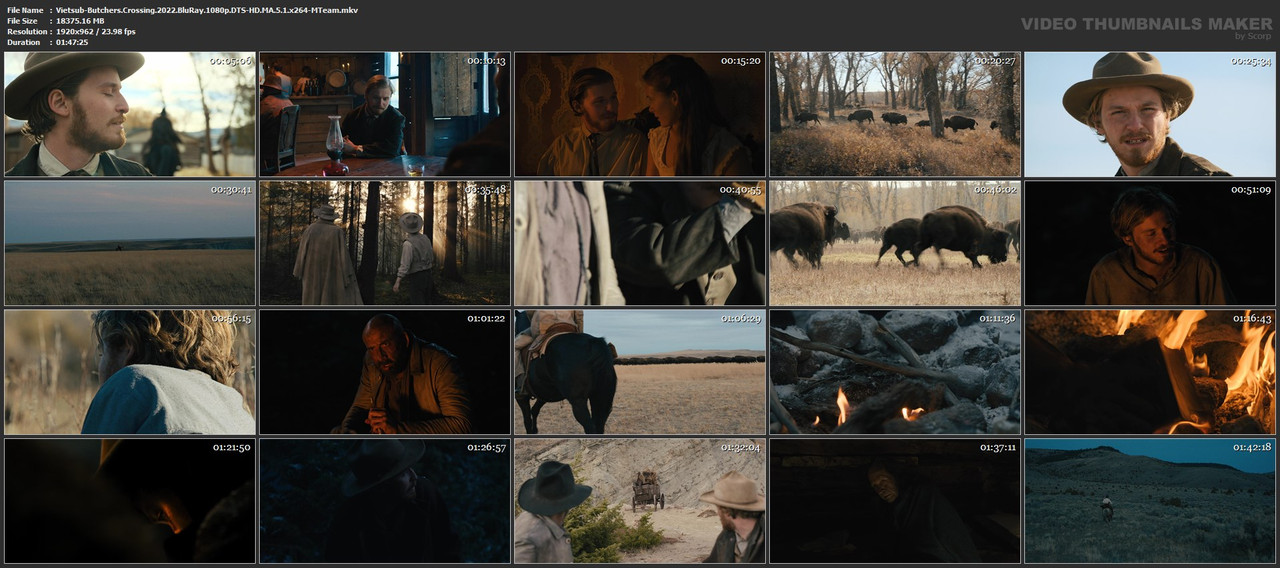Open the thumbnail stamped 00:15:20
This screenshot has width=1280, height=568.
click(x=640, y=114)
